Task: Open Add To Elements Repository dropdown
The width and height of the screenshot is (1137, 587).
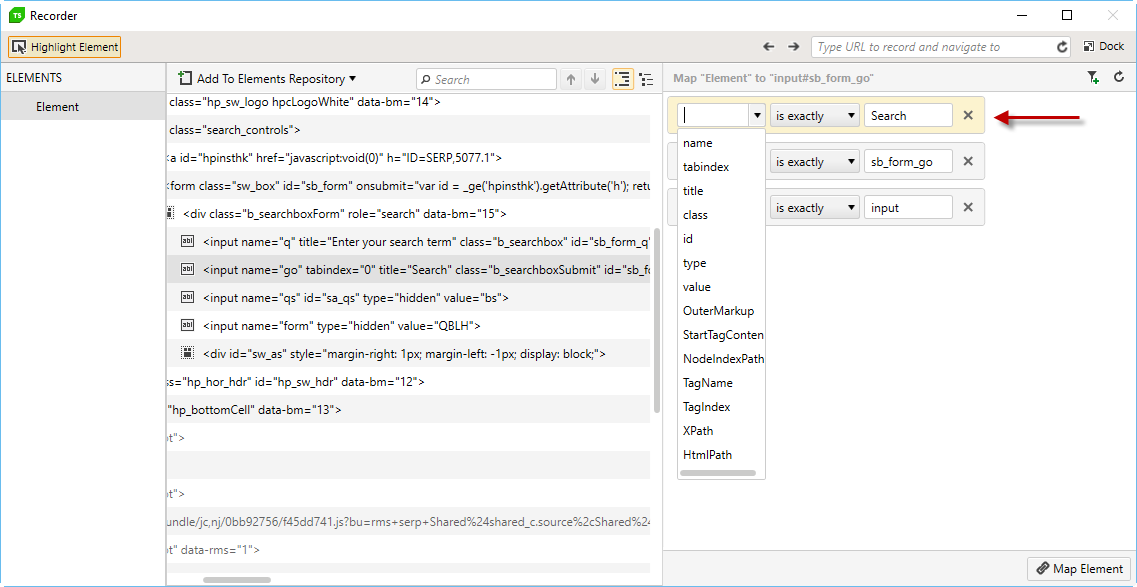Action: pyautogui.click(x=268, y=79)
